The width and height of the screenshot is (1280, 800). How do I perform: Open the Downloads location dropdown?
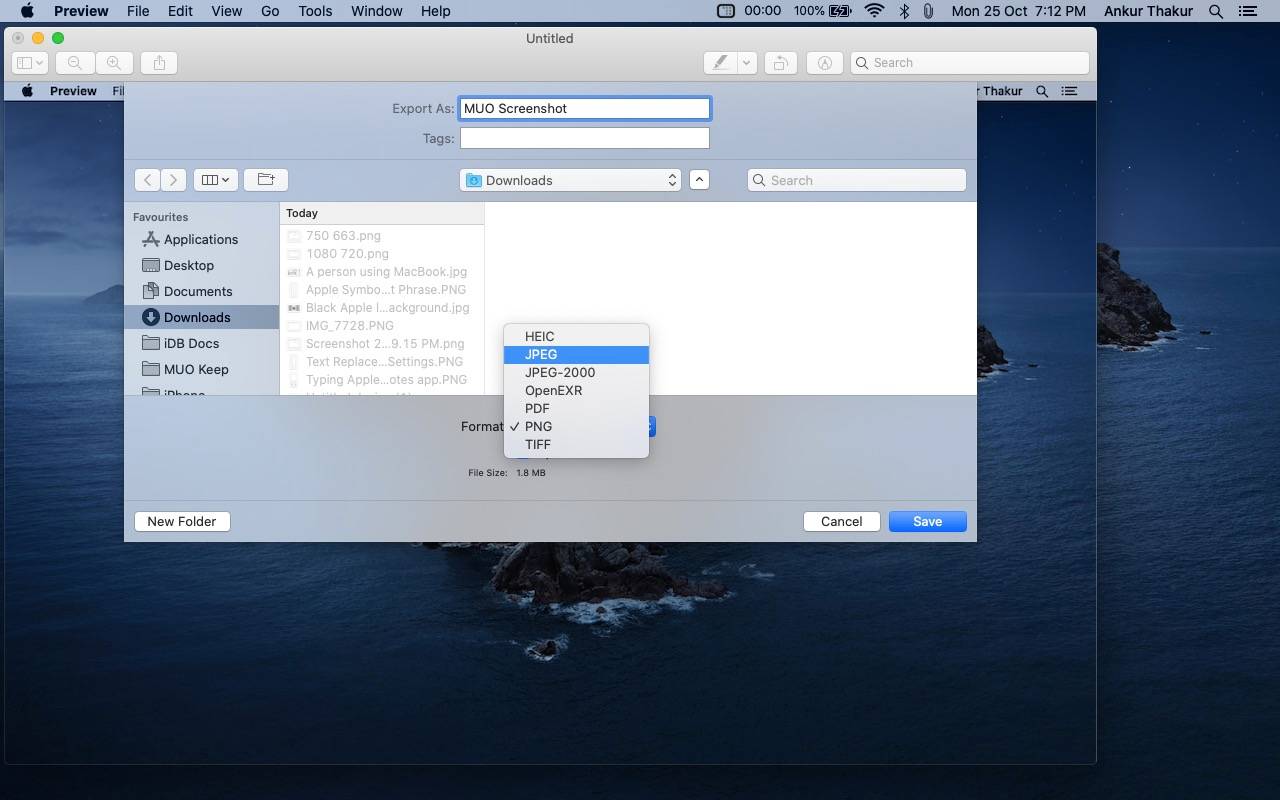(x=571, y=180)
